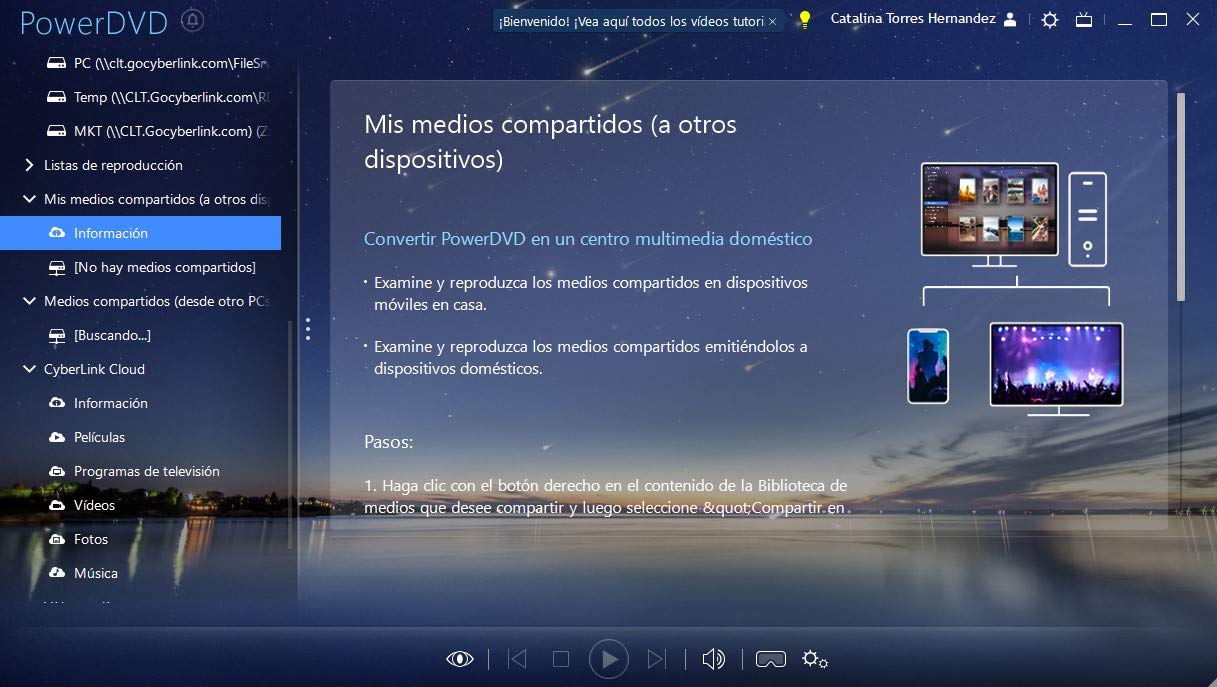The image size is (1217, 687).
Task: Open the settings gear in title bar
Action: click(1049, 19)
